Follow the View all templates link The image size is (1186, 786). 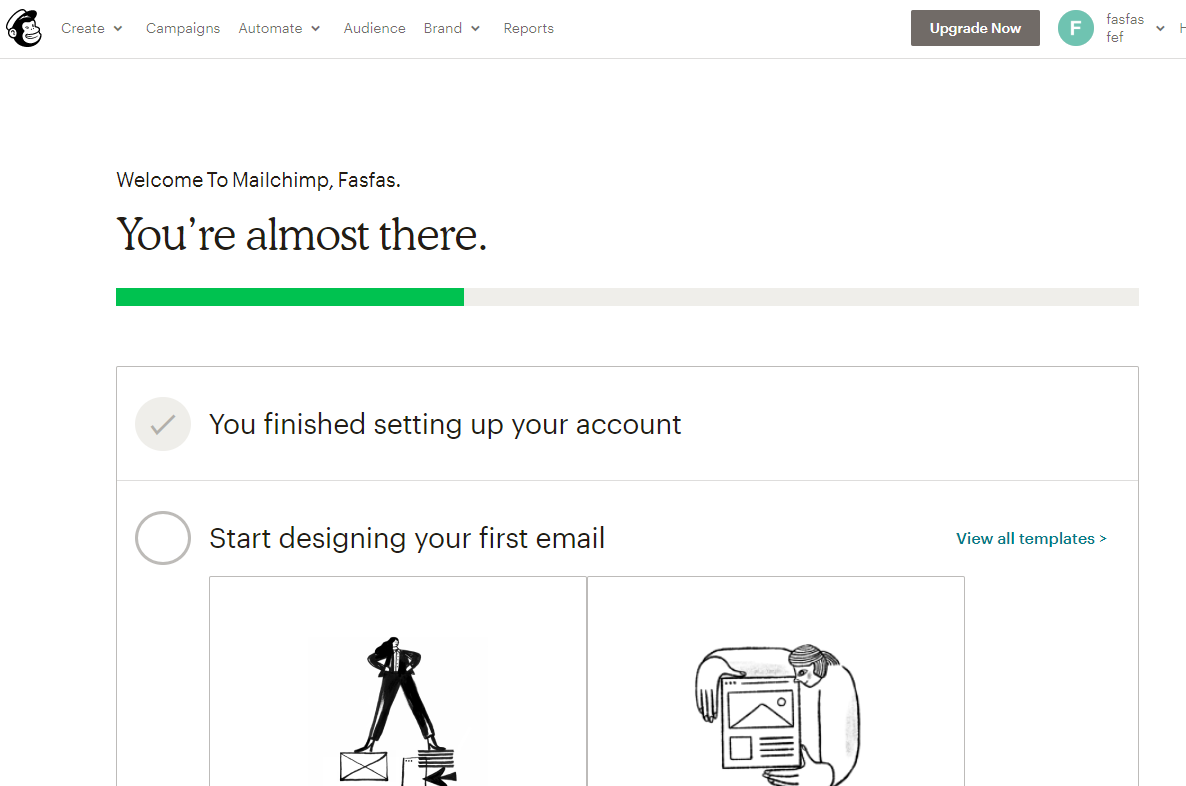(x=1031, y=538)
